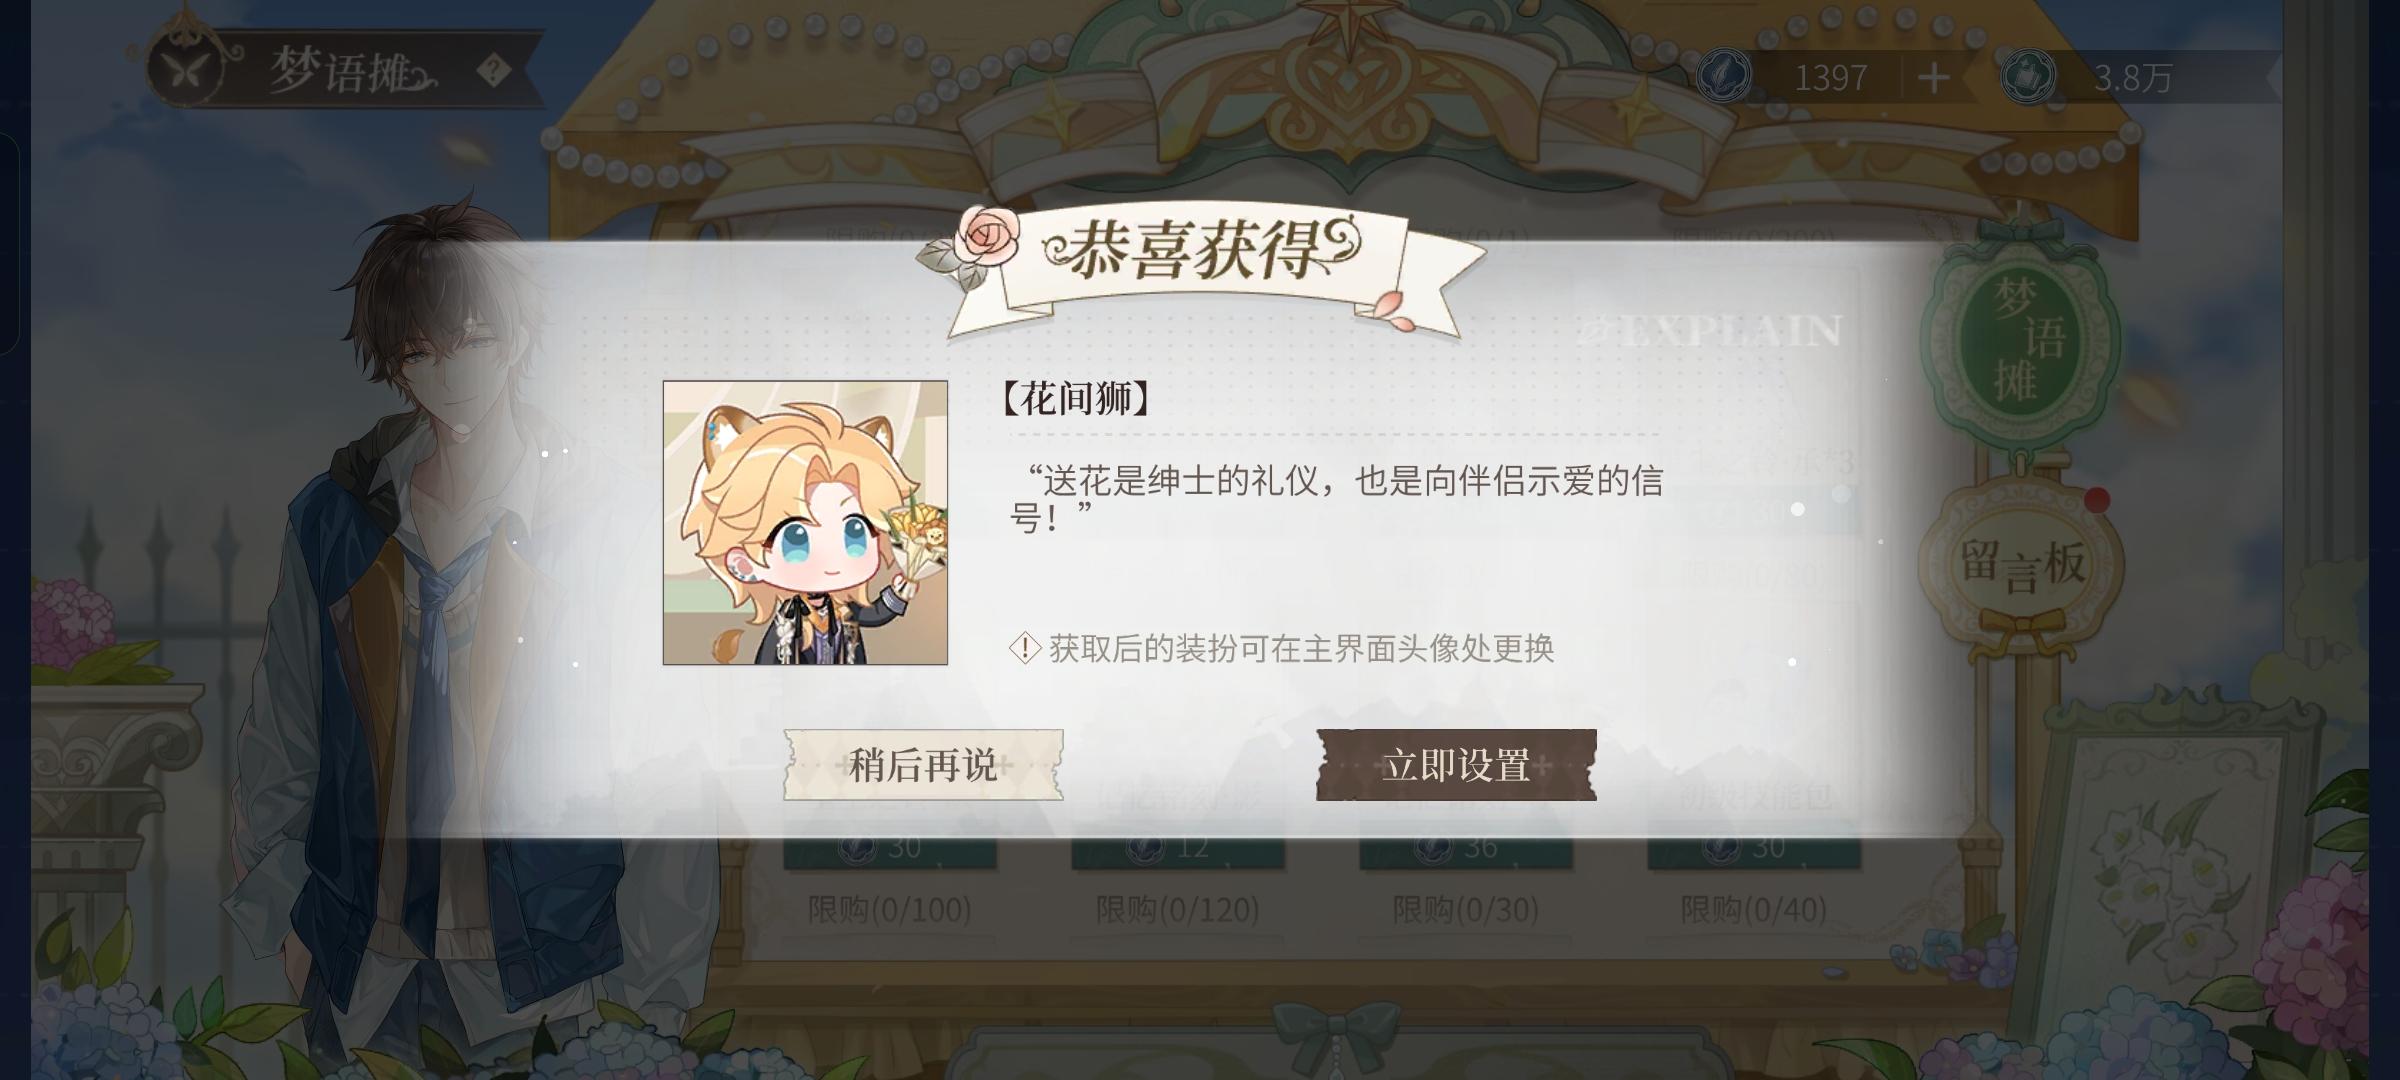This screenshot has width=2400, height=1080.
Task: Tap the 1397 currency amount
Action: point(1830,78)
